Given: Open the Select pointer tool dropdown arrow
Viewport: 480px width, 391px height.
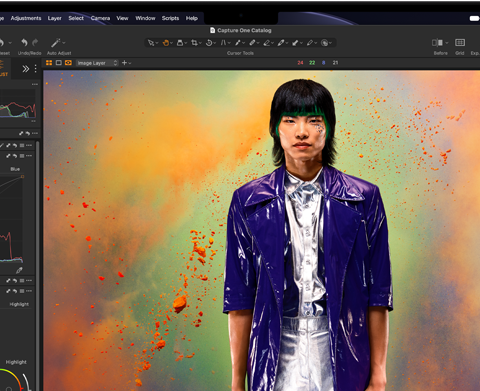Looking at the screenshot, I should tap(157, 43).
